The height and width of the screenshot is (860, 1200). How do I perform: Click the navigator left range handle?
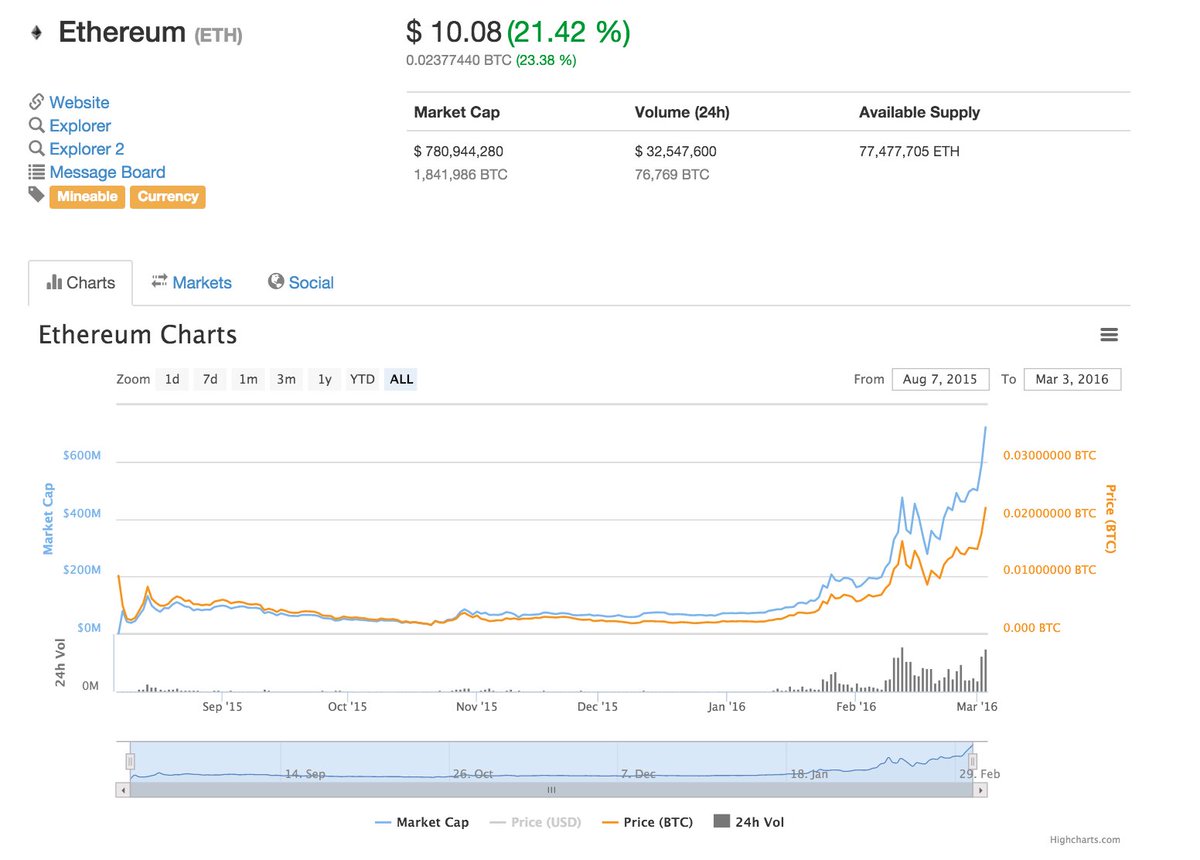tap(129, 761)
